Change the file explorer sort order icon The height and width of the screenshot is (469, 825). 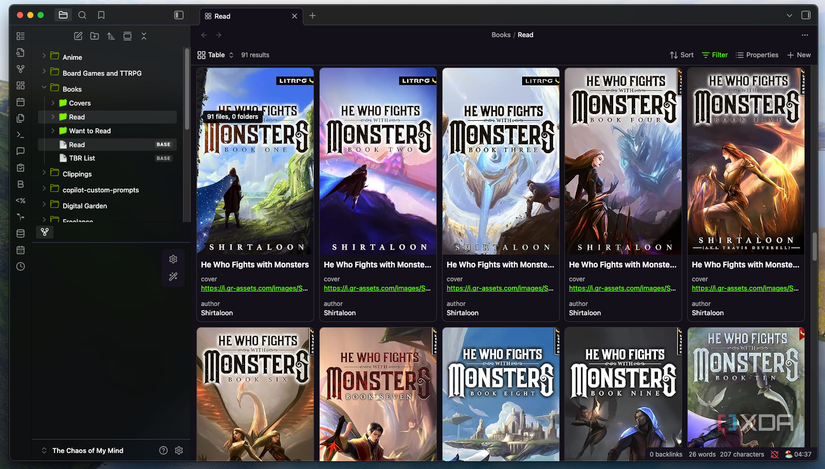point(111,36)
